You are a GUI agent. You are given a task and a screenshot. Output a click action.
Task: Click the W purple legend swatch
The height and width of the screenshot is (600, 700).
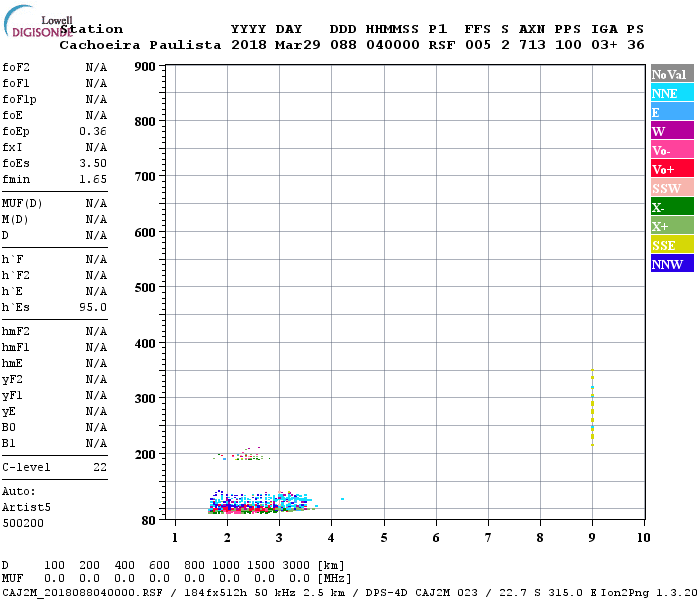672,130
